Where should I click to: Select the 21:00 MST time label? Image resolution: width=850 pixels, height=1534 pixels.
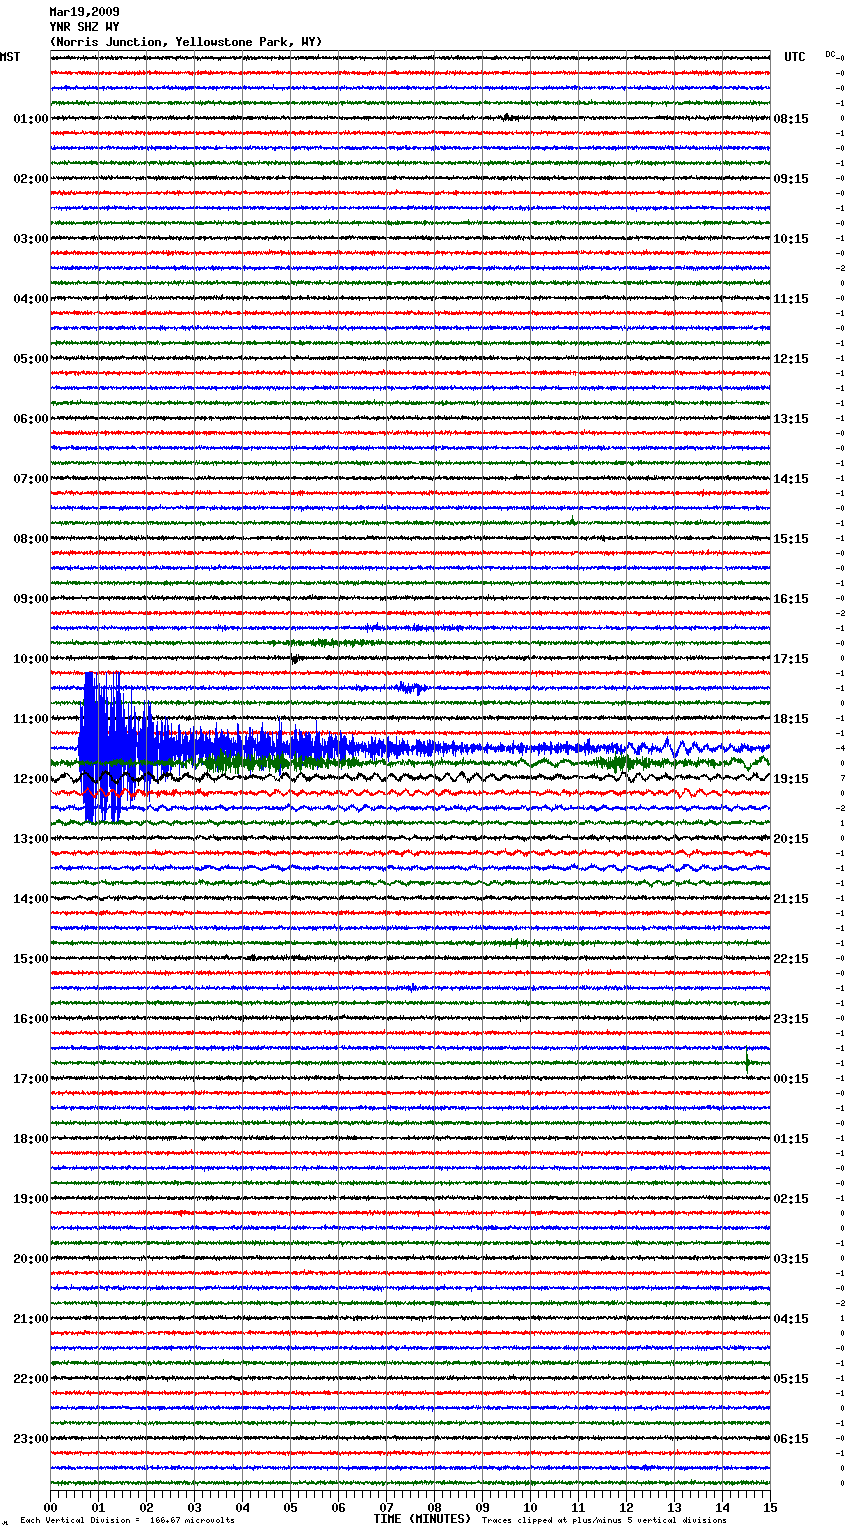click(x=31, y=1319)
